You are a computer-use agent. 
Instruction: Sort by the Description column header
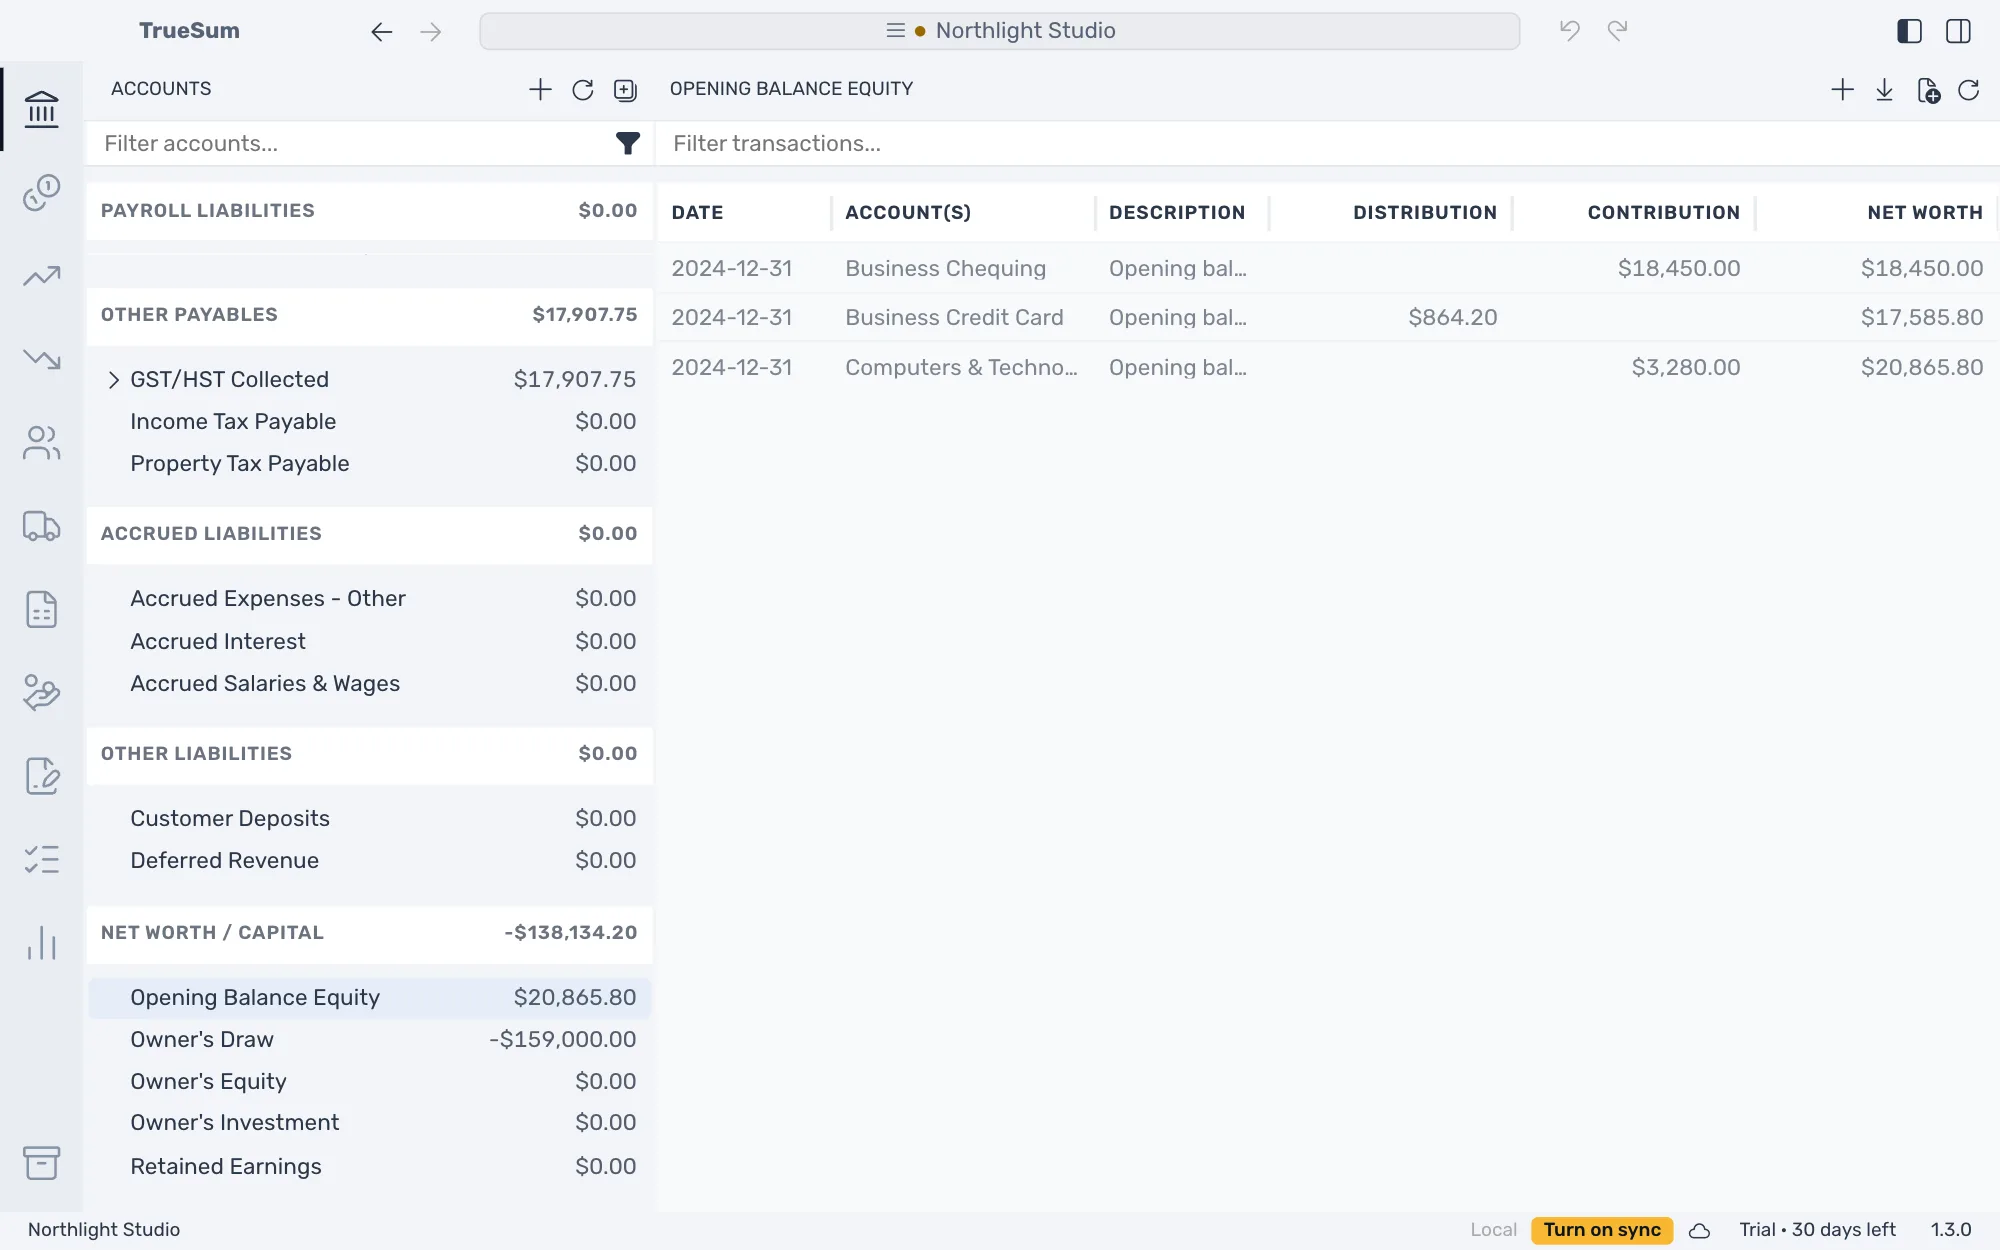[1176, 213]
